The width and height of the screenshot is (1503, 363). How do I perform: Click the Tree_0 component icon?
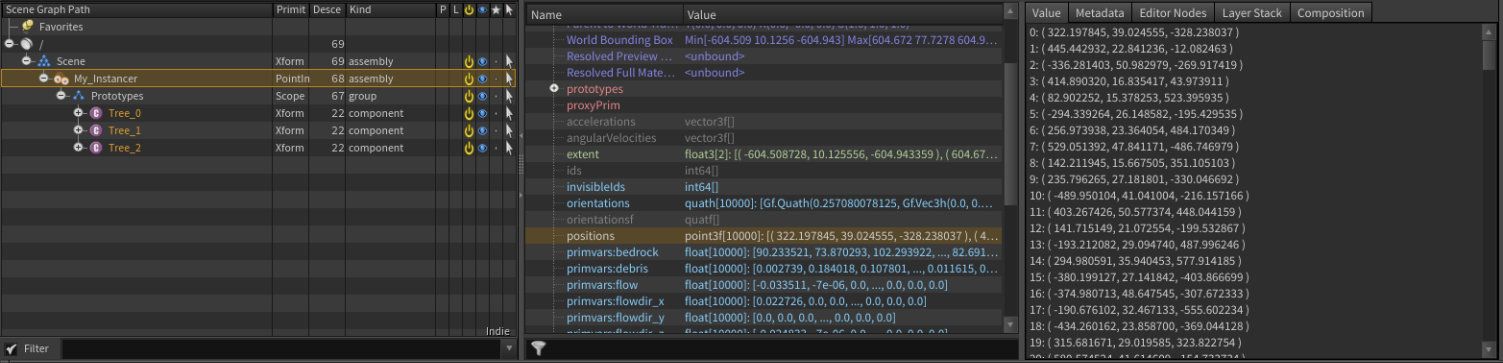pyautogui.click(x=96, y=113)
